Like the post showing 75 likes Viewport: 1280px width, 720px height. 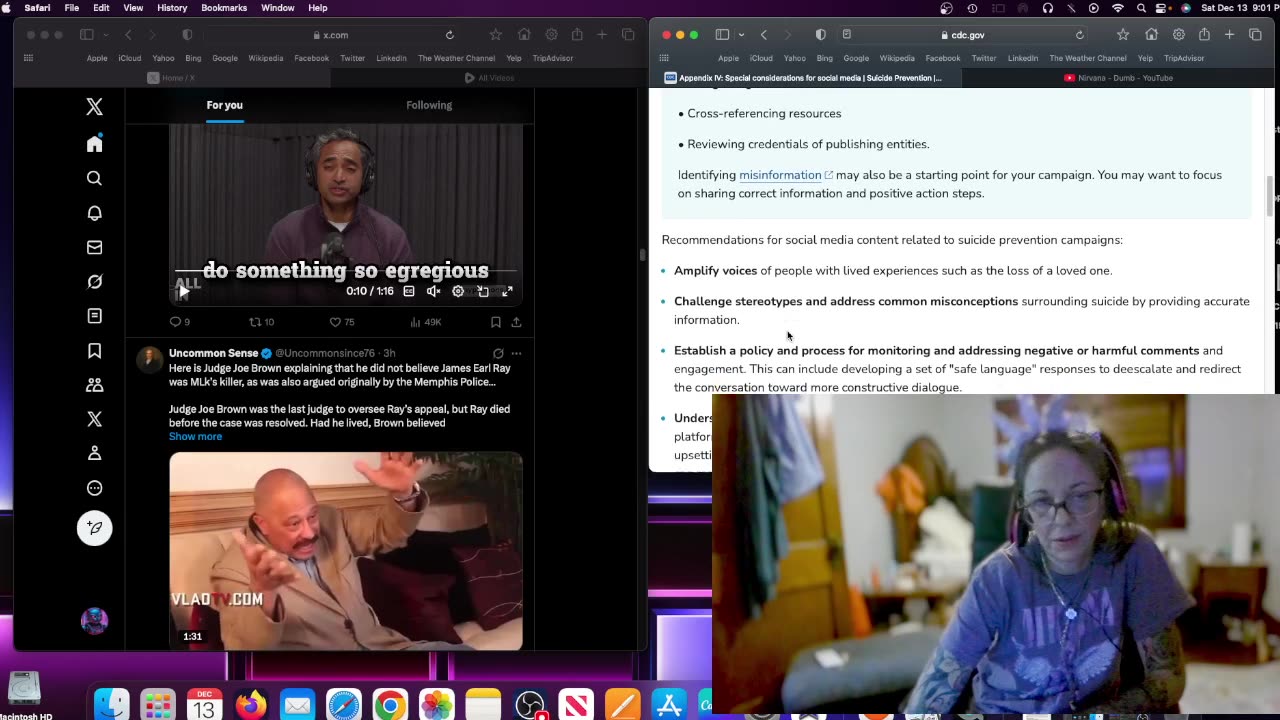point(342,322)
